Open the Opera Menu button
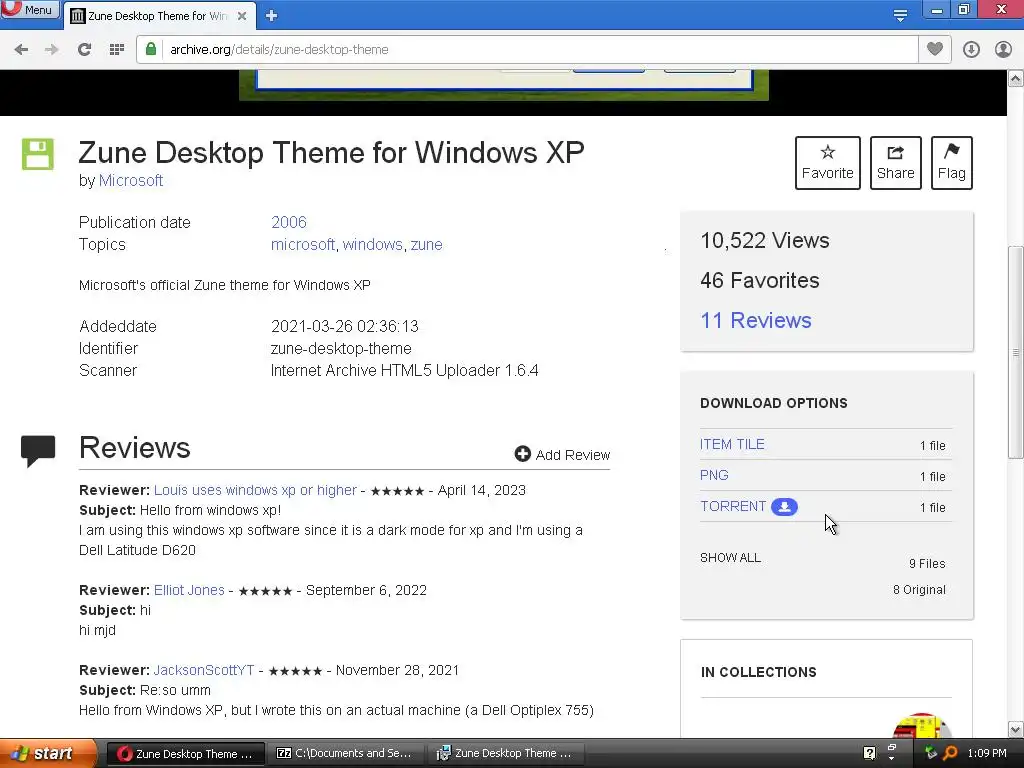This screenshot has height=768, width=1024. 29,9
